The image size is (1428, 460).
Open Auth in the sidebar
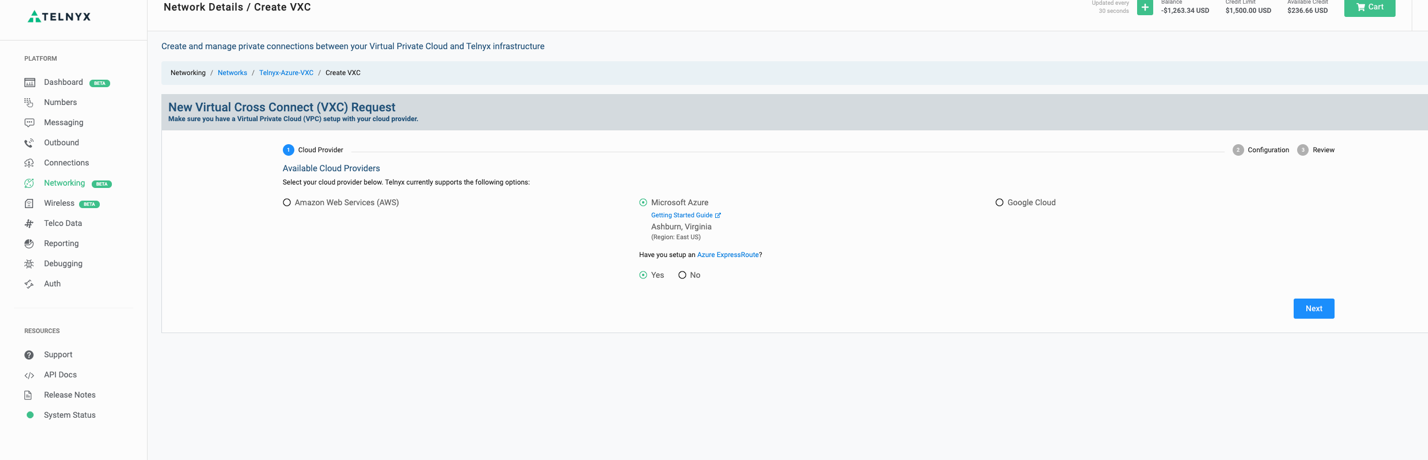click(x=52, y=284)
